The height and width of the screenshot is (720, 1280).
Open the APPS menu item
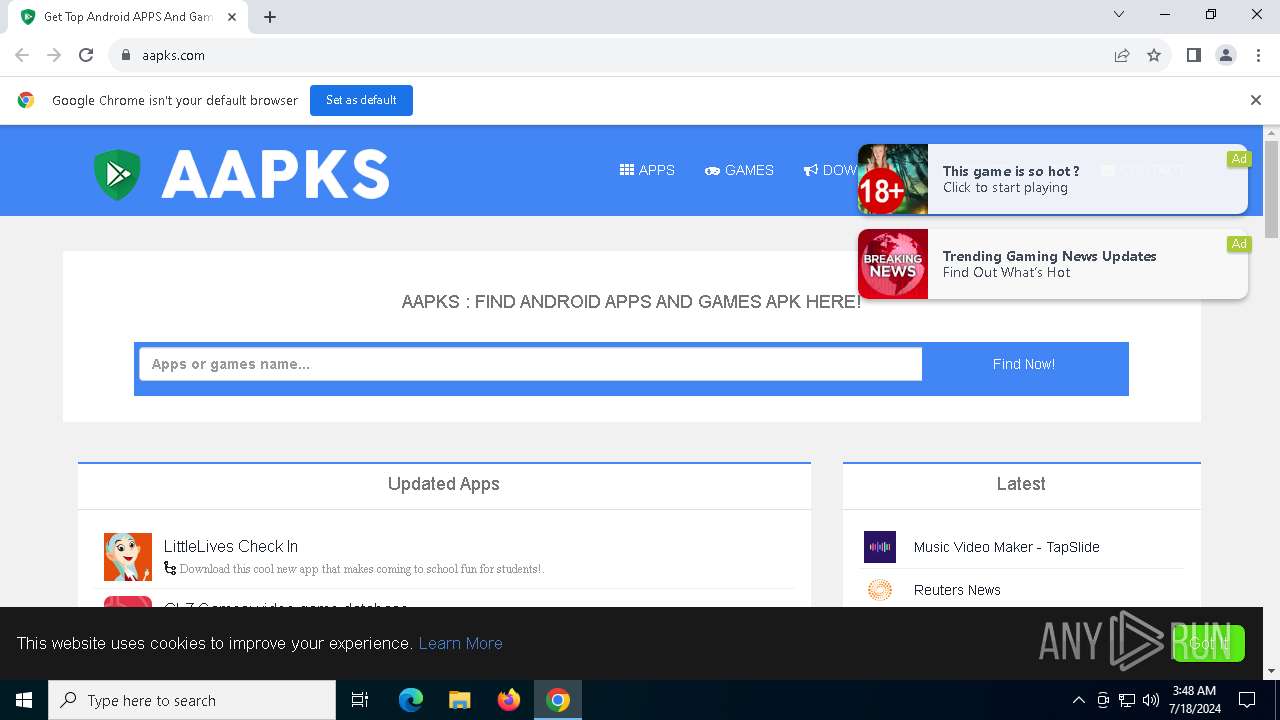pyautogui.click(x=647, y=170)
